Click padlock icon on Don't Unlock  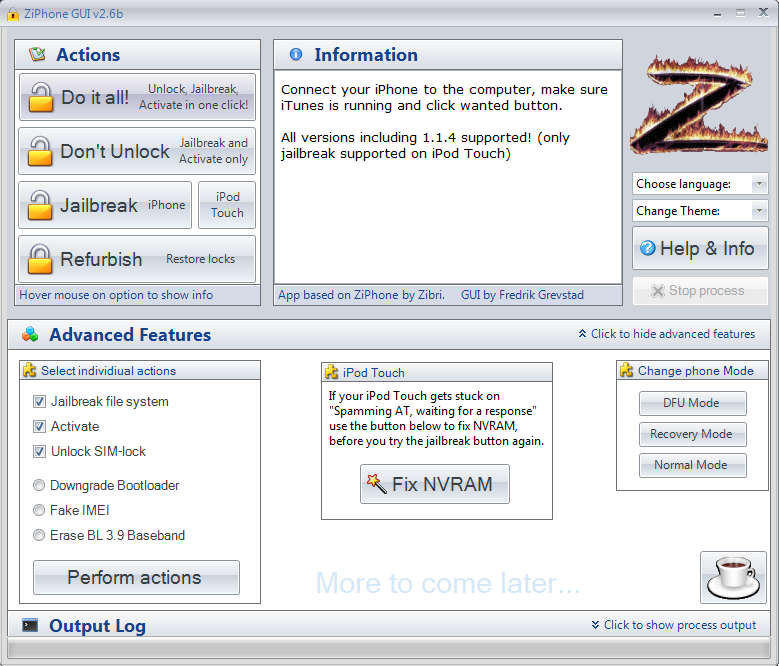(x=40, y=151)
